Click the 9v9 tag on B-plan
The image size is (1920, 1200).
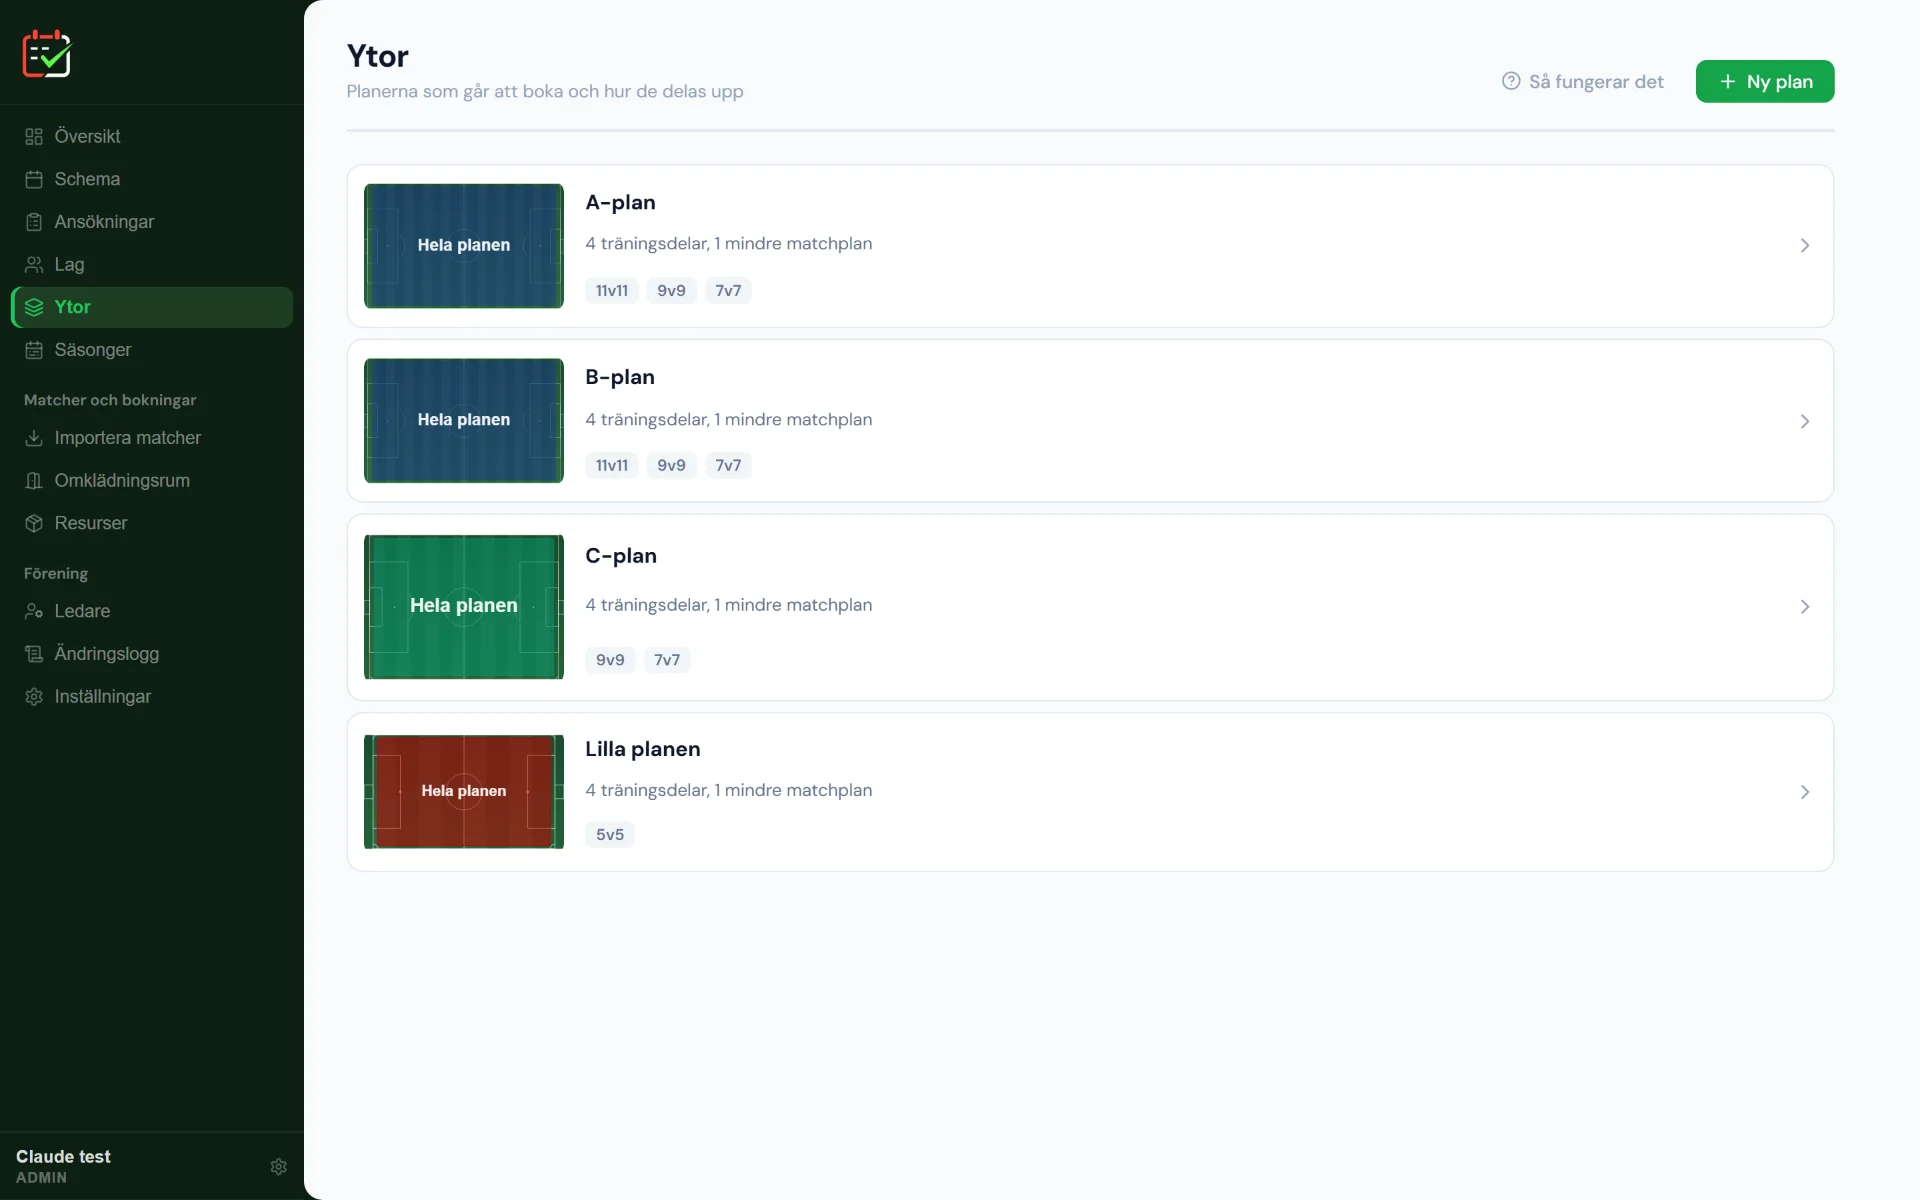coord(671,465)
